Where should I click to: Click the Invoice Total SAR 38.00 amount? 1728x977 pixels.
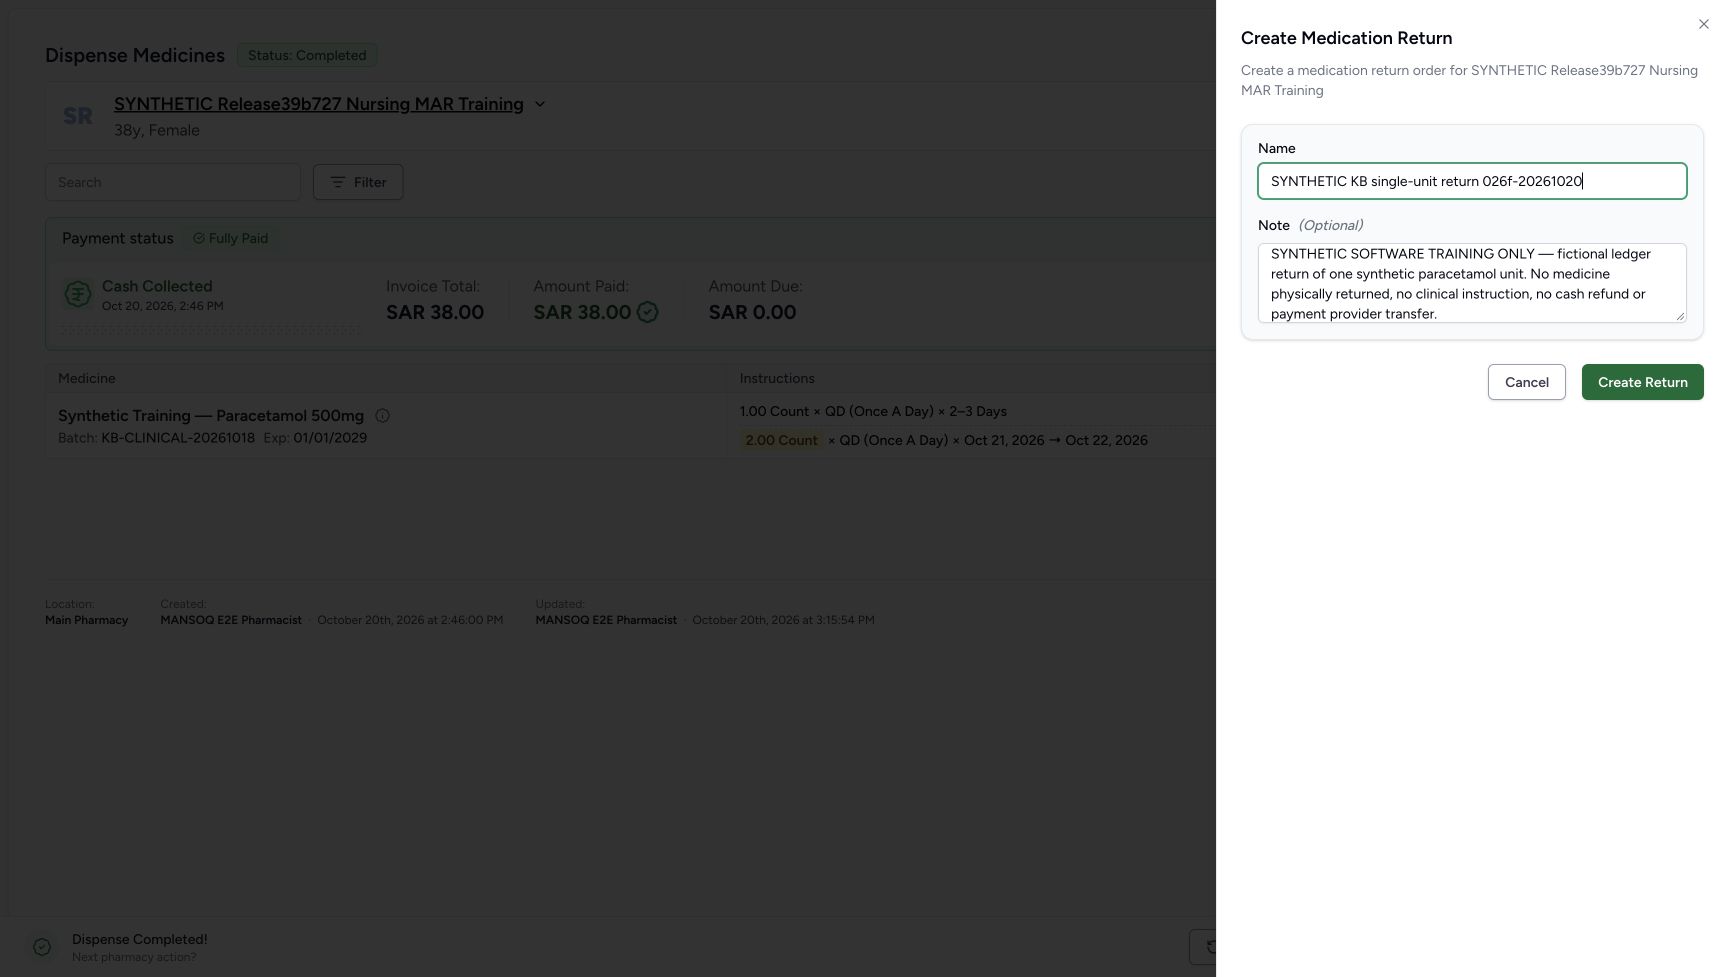click(435, 312)
